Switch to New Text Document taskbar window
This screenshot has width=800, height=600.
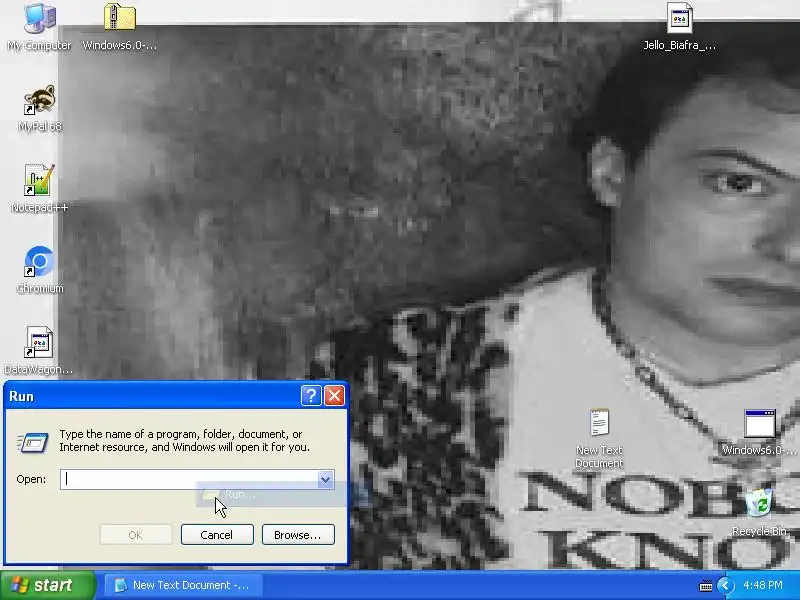pyautogui.click(x=183, y=585)
